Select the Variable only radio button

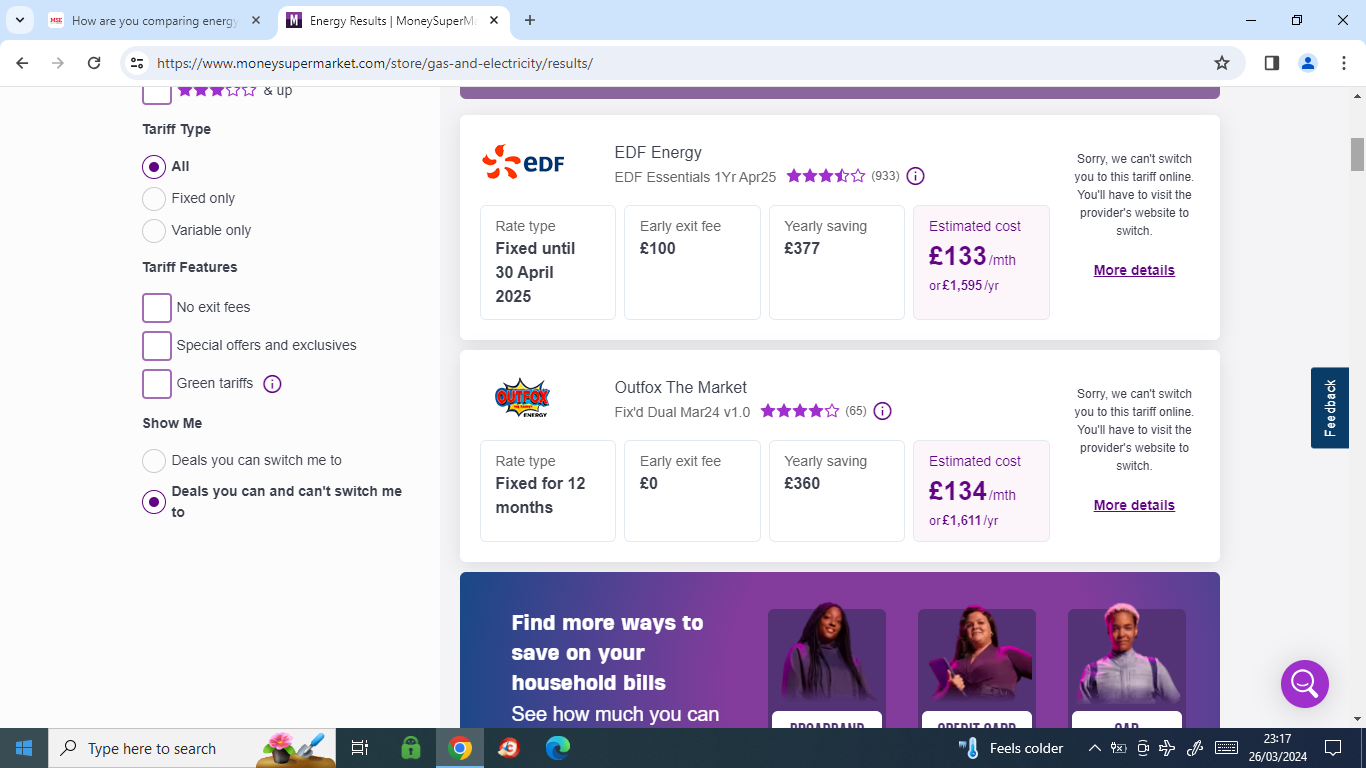click(x=153, y=230)
